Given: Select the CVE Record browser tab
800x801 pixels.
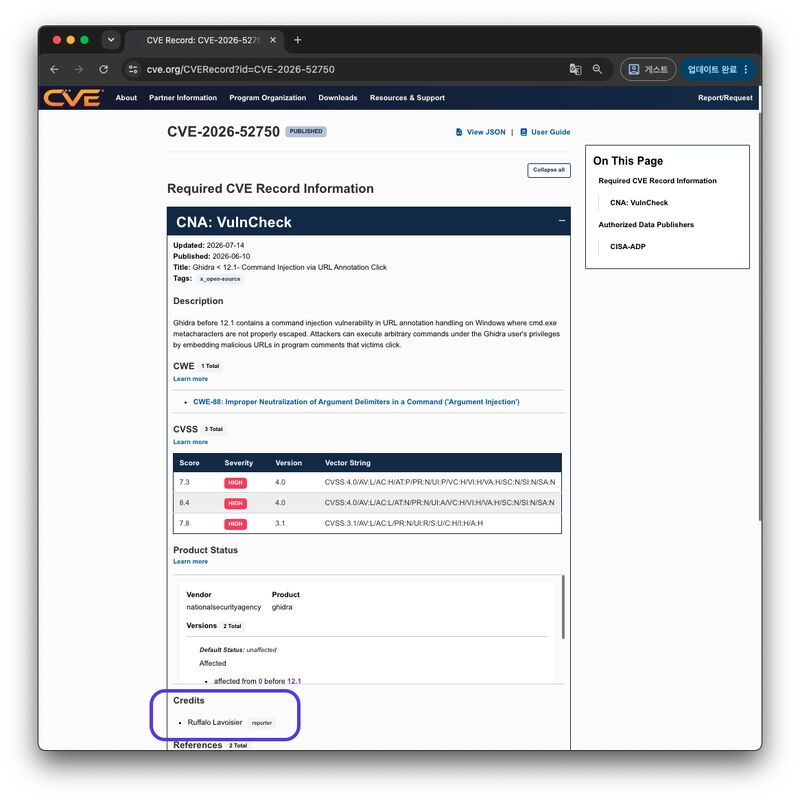Looking at the screenshot, I should point(203,40).
